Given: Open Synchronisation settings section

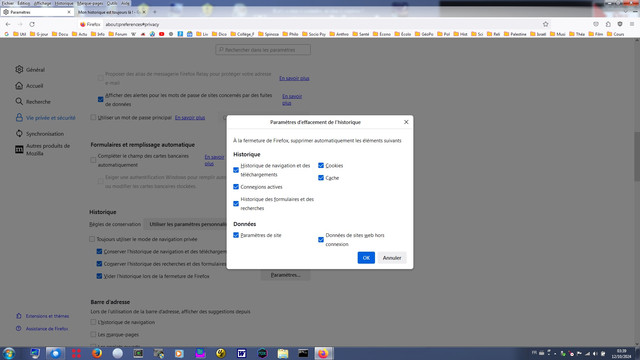Looking at the screenshot, I should coord(40,133).
